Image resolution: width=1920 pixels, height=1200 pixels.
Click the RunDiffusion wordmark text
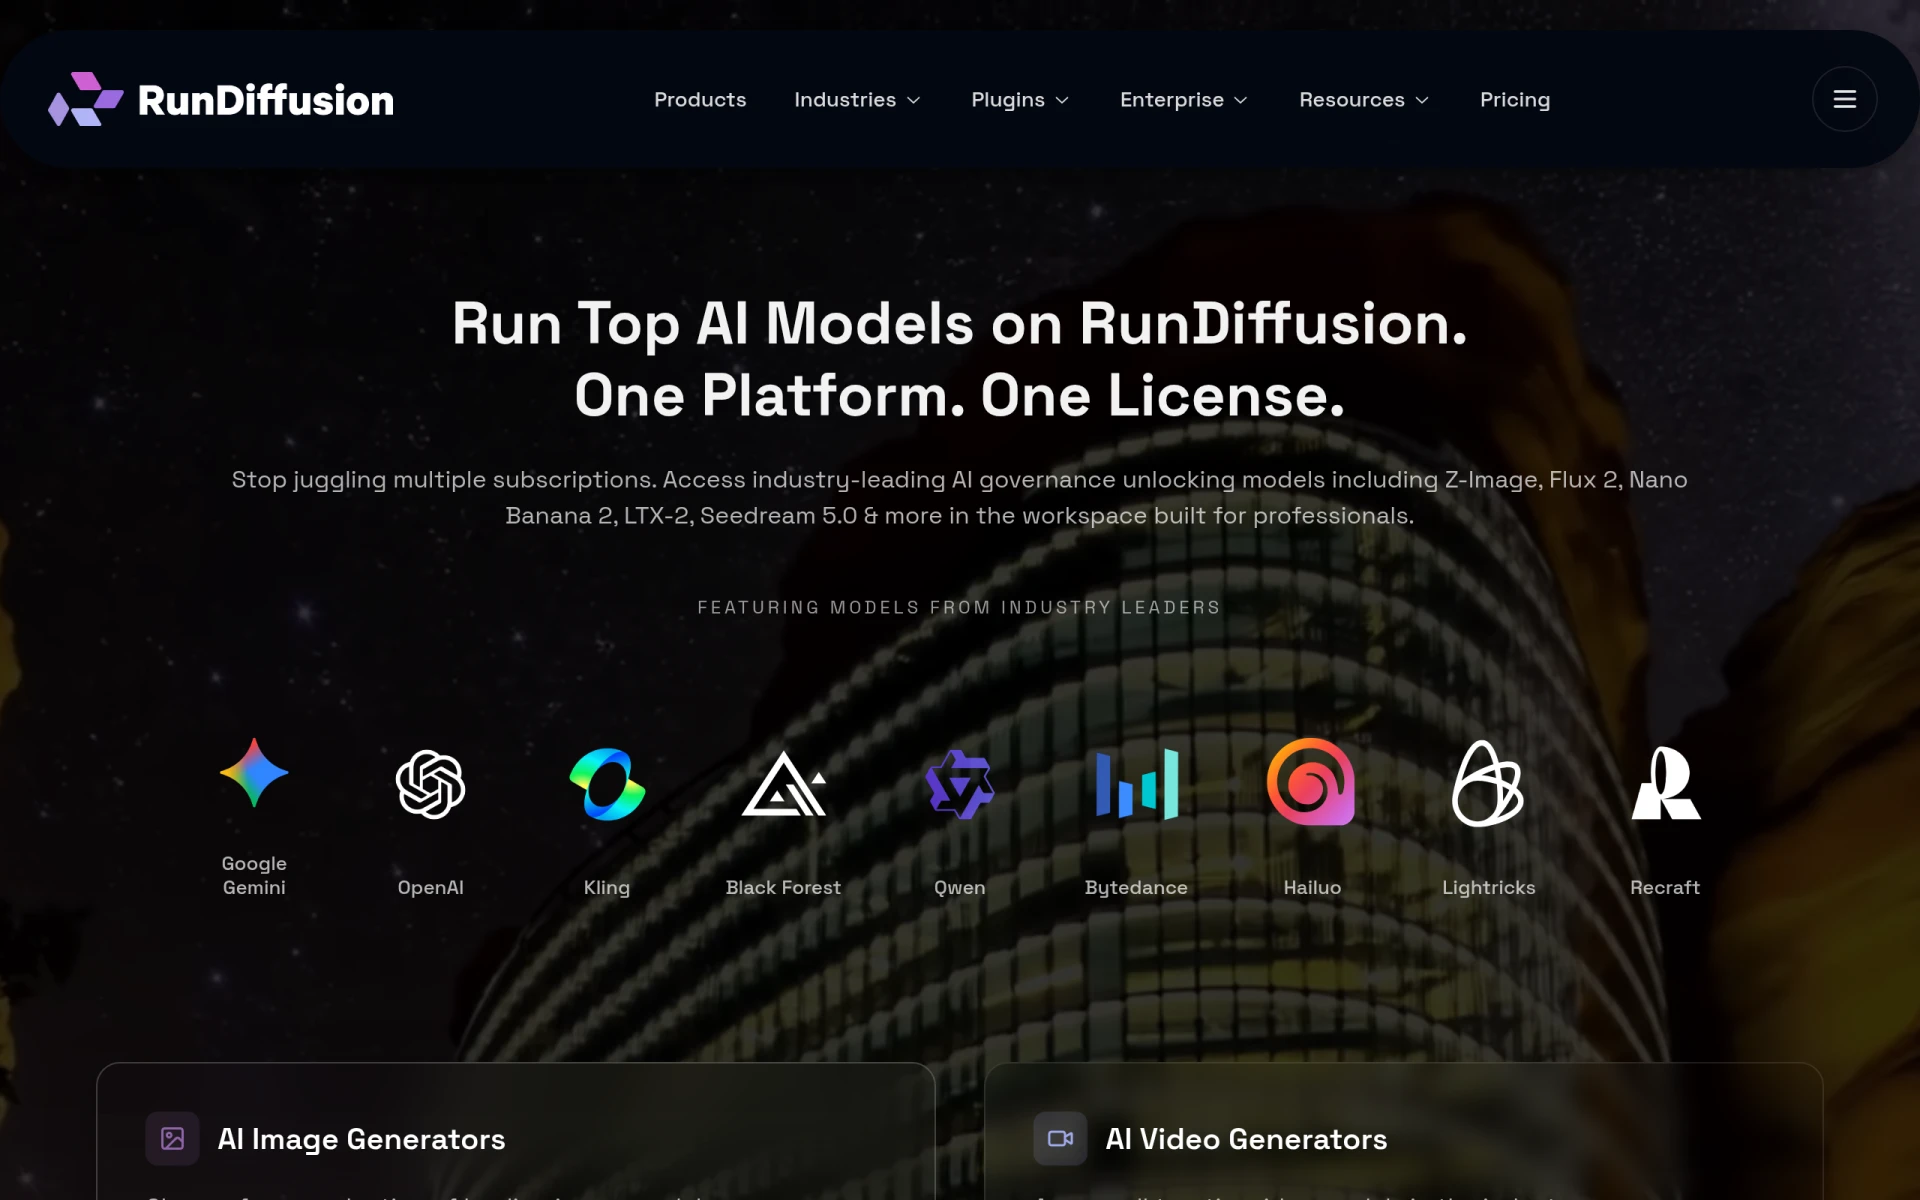click(266, 100)
